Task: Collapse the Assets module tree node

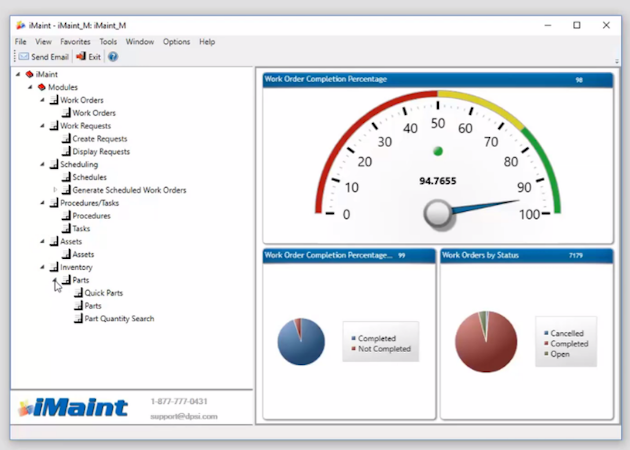Action: [42, 241]
